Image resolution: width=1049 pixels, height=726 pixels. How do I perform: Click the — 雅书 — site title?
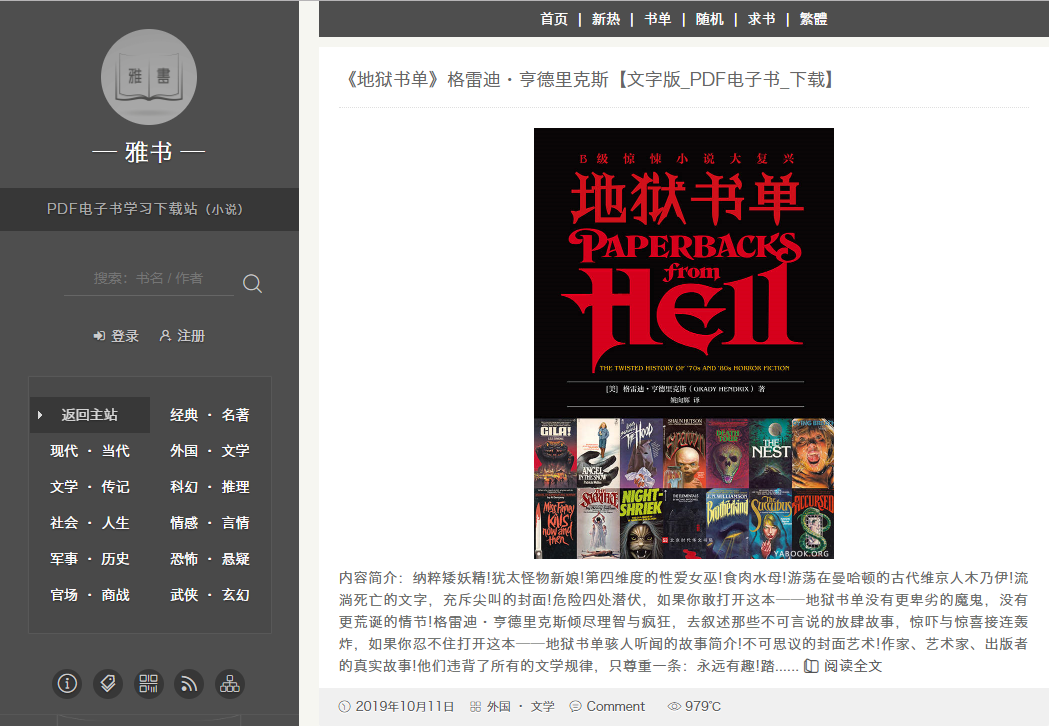pos(149,153)
